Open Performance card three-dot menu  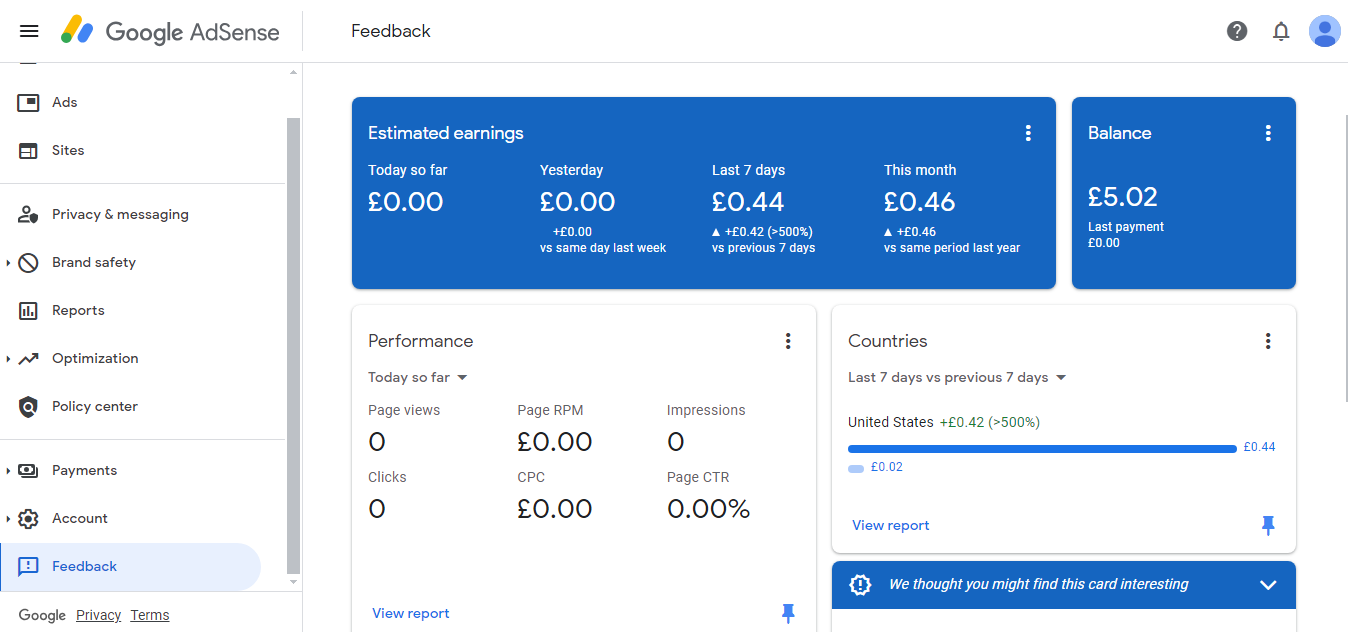[788, 341]
